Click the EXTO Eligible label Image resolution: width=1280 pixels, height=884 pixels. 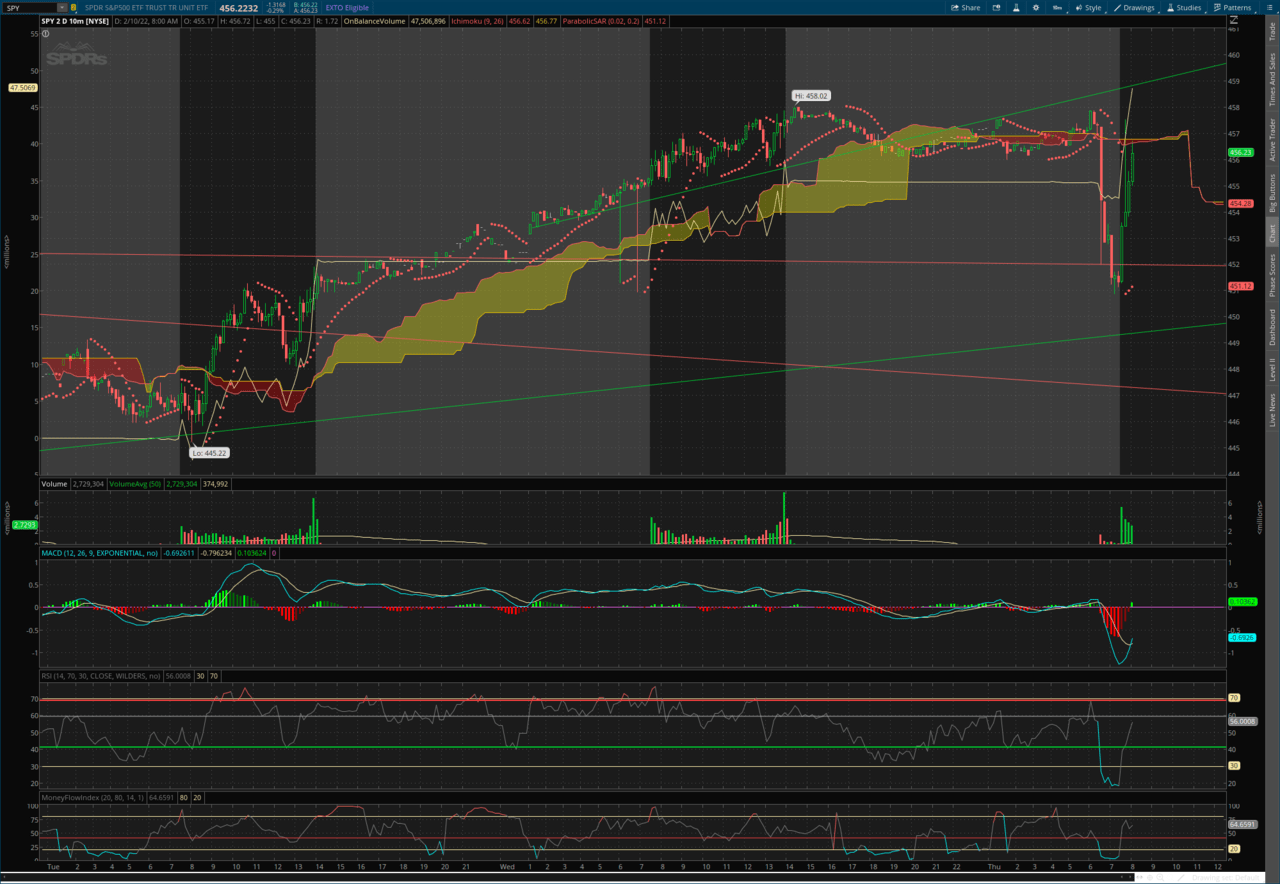(x=347, y=8)
